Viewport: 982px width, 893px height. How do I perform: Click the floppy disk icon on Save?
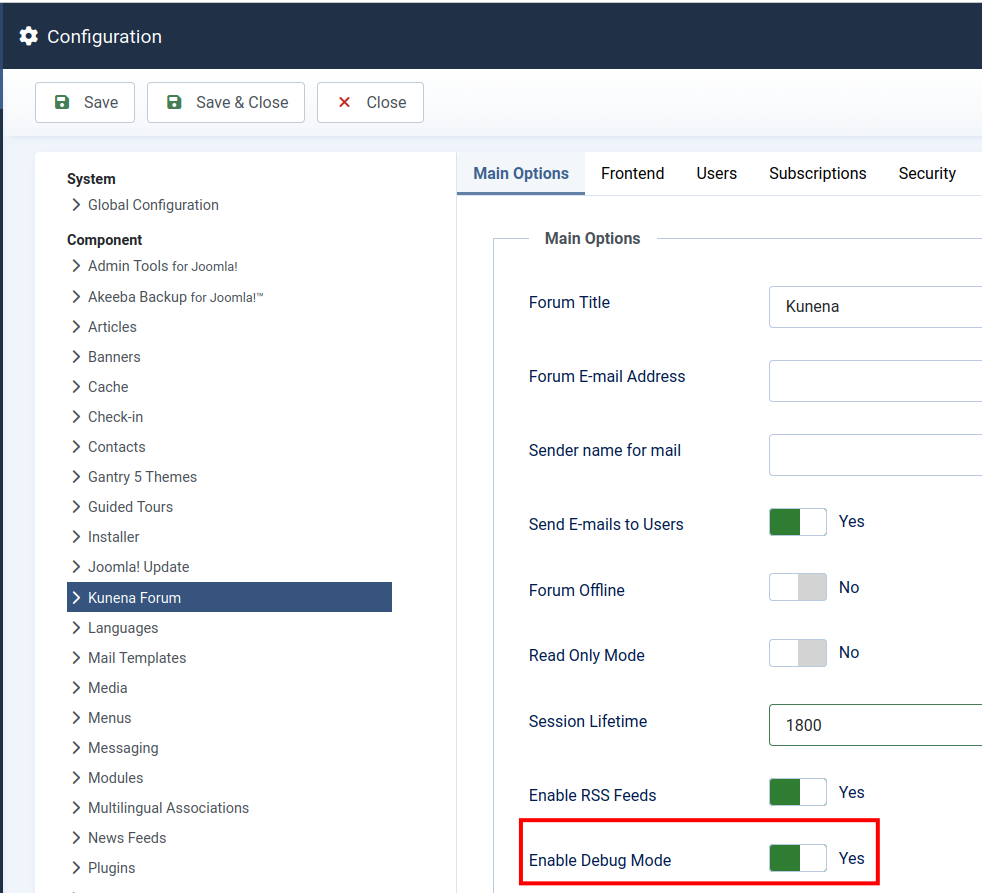[62, 102]
